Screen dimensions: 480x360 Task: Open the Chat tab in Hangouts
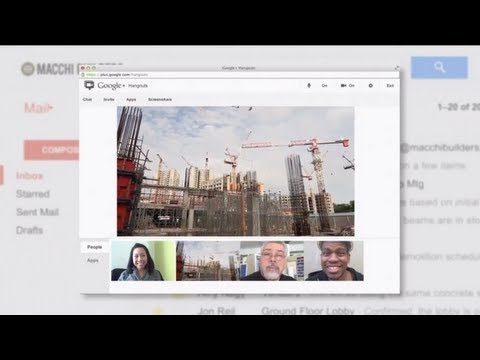pyautogui.click(x=87, y=99)
